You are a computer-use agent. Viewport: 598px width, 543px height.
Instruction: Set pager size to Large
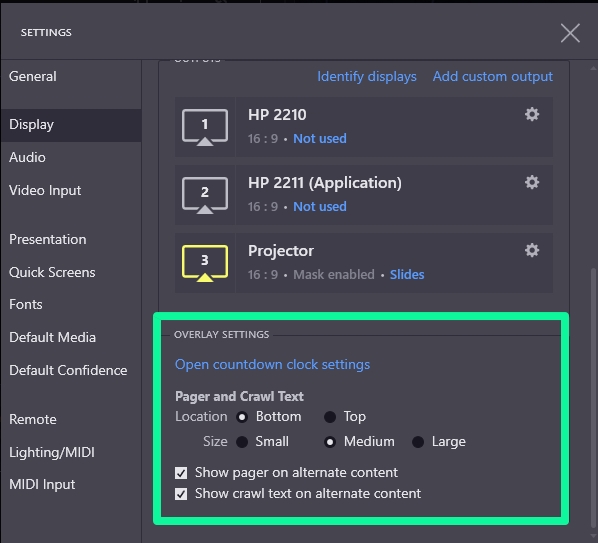(x=418, y=442)
